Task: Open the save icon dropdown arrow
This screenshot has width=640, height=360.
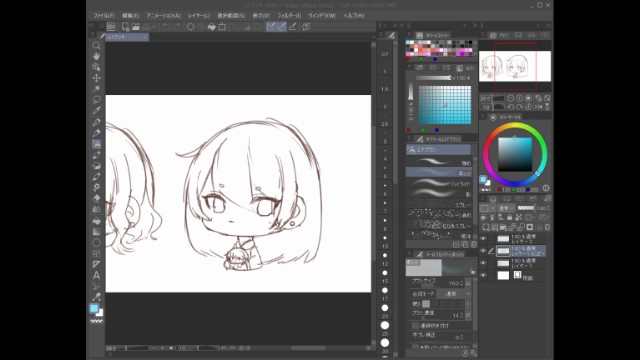Action: (x=154, y=27)
